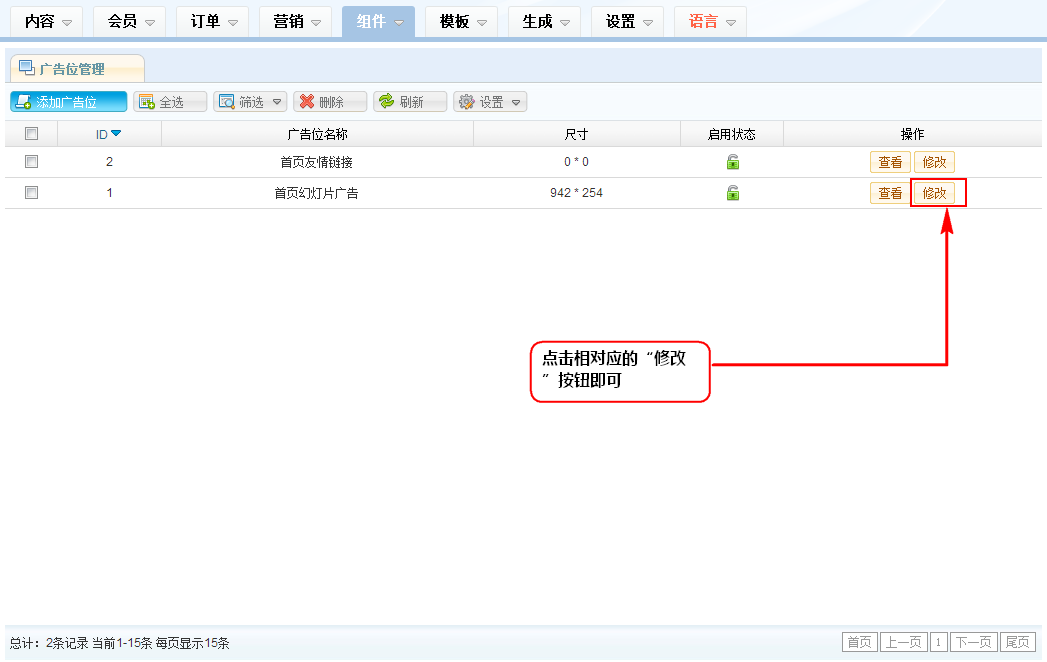Open the 内容 menu
1047x662 pixels.
46,22
